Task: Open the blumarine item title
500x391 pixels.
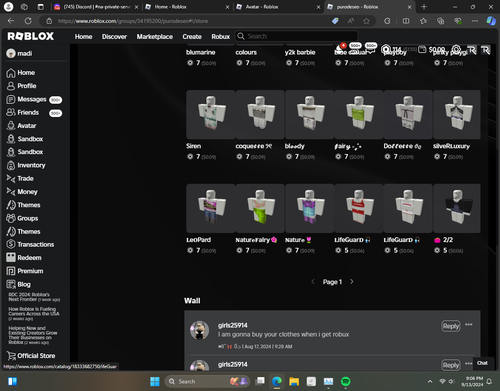Action: [201, 52]
